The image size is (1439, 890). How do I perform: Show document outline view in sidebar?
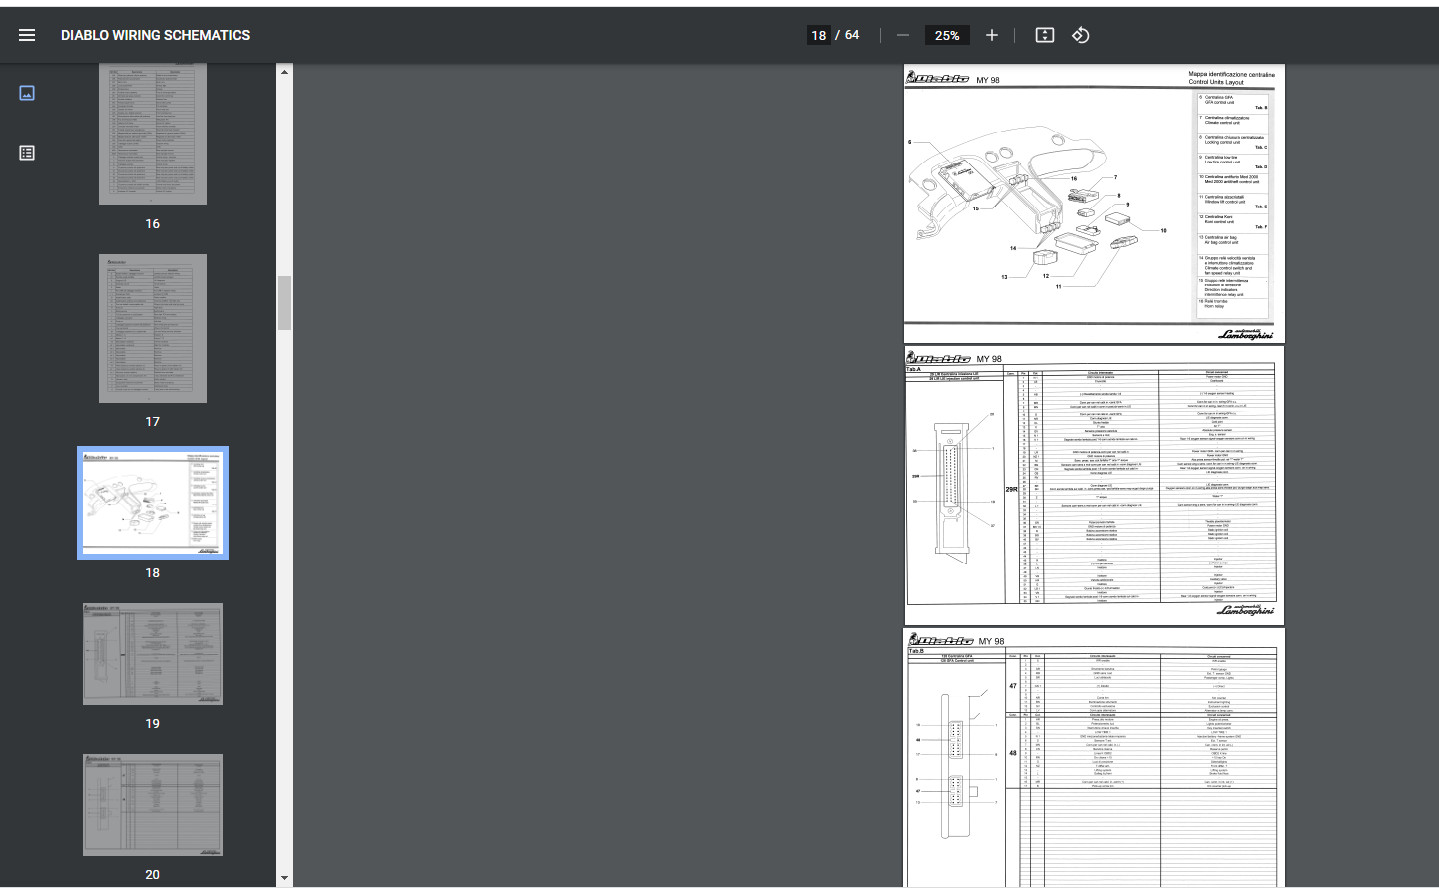27,153
